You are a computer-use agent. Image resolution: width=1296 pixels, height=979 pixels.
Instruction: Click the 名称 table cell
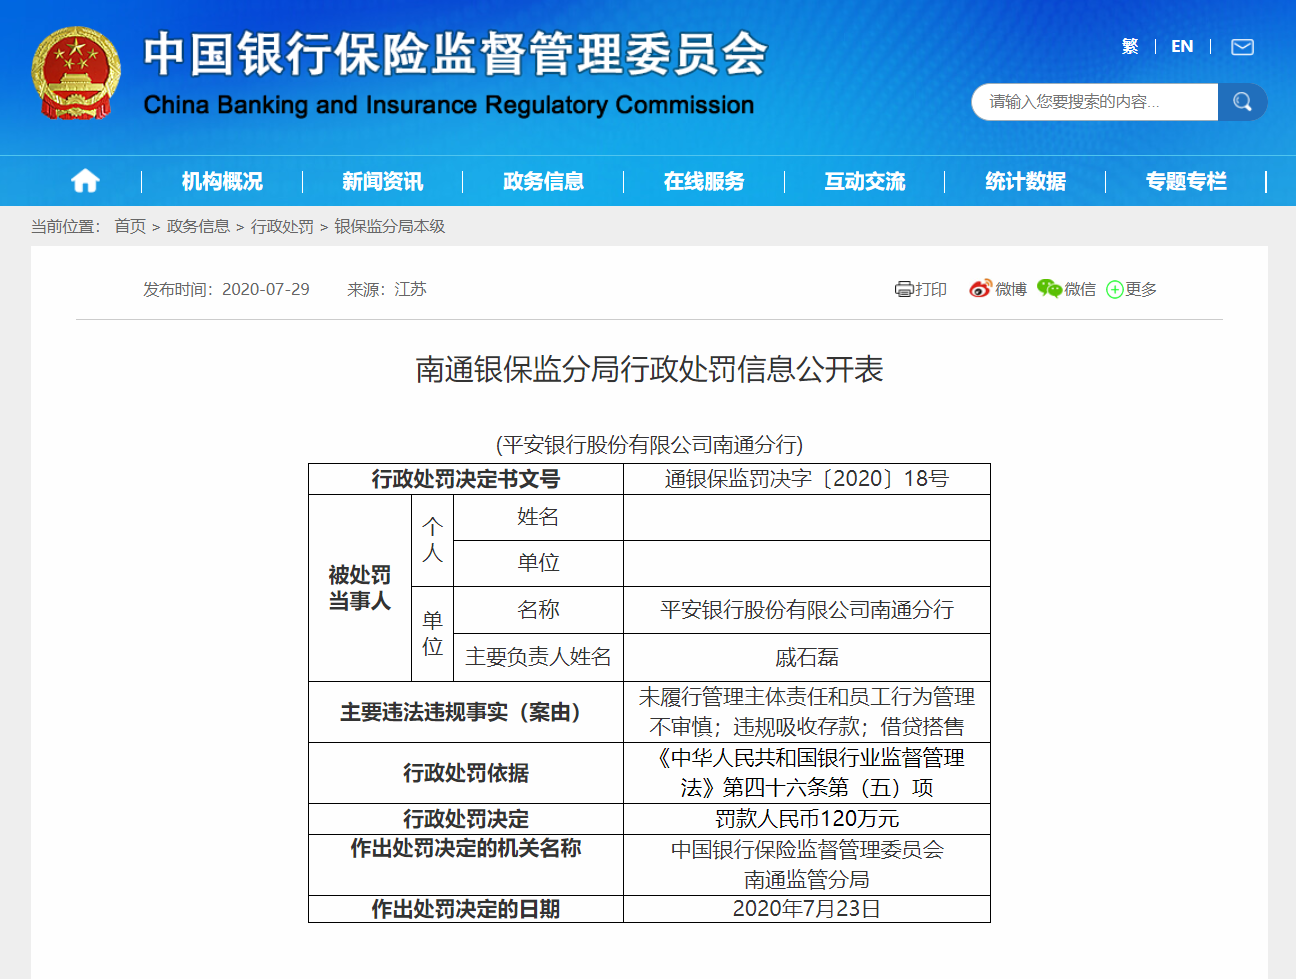click(538, 610)
